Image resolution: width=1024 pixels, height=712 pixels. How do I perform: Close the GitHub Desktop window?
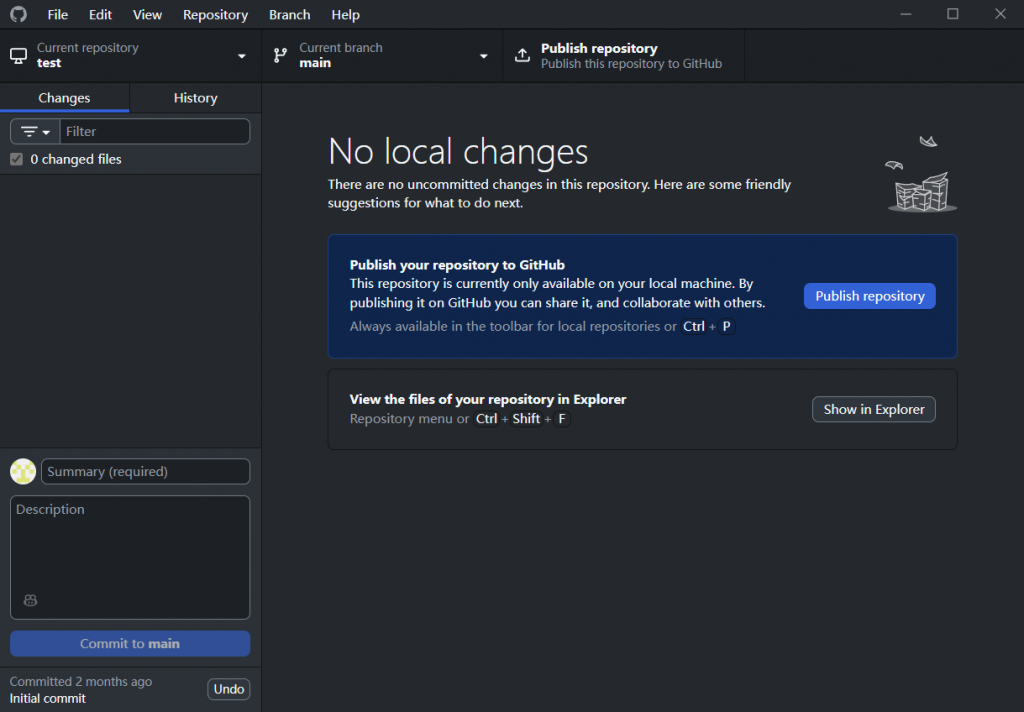coord(1000,14)
